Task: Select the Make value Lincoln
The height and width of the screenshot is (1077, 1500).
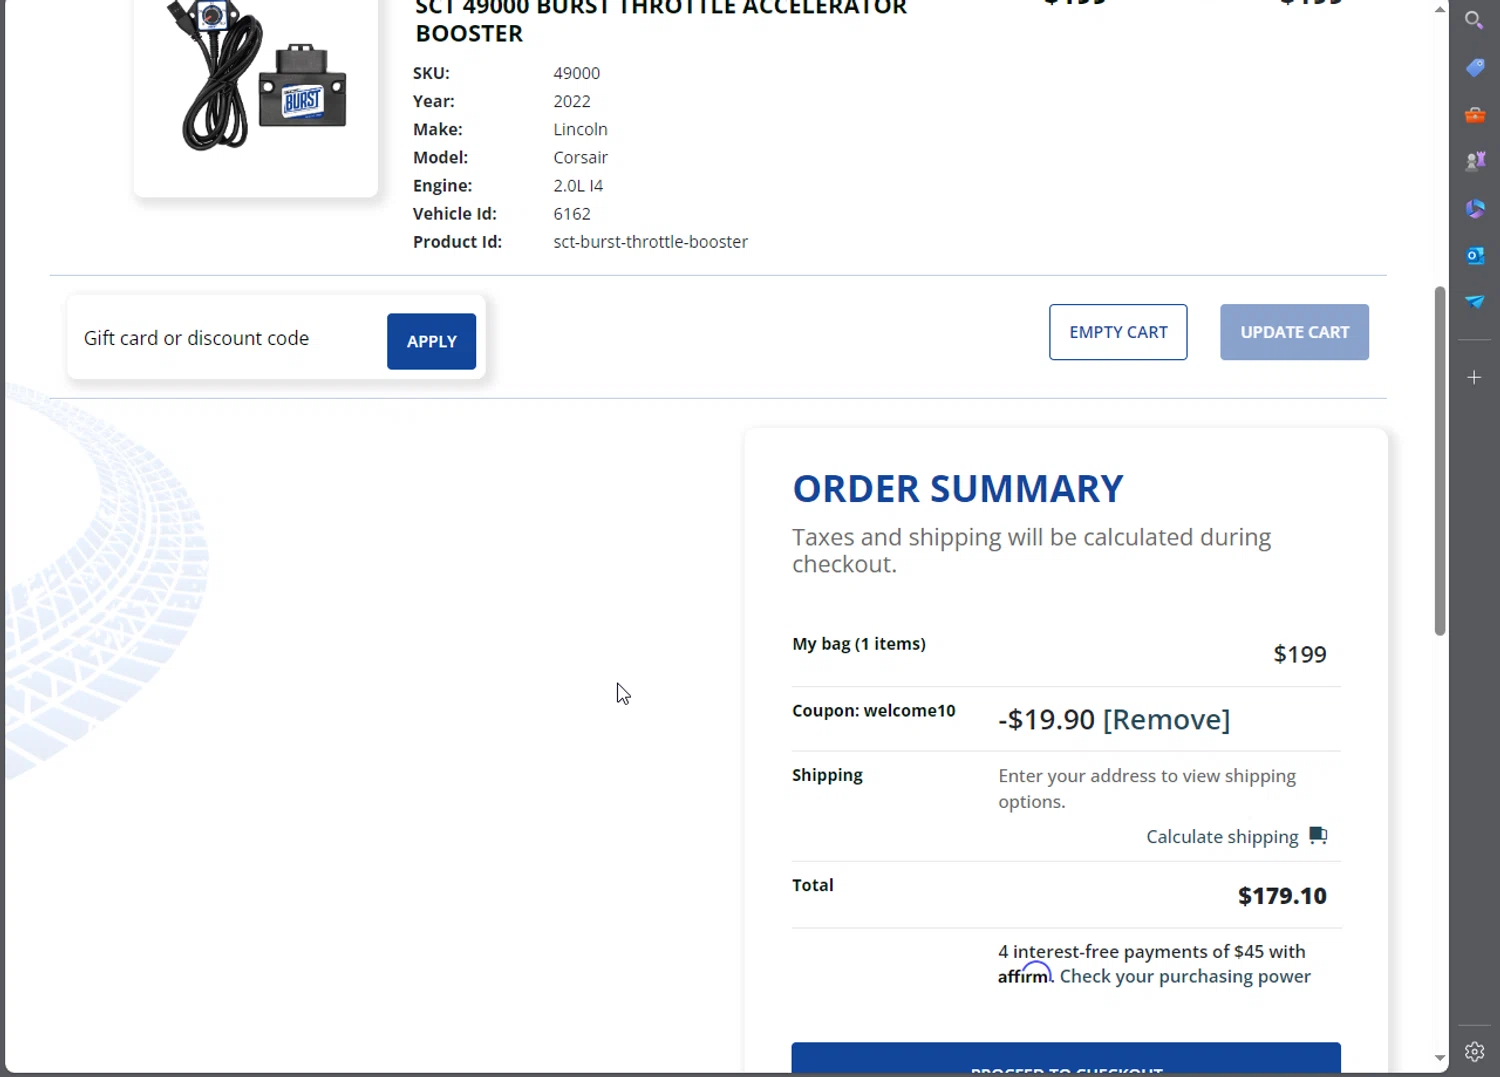Action: coord(580,130)
